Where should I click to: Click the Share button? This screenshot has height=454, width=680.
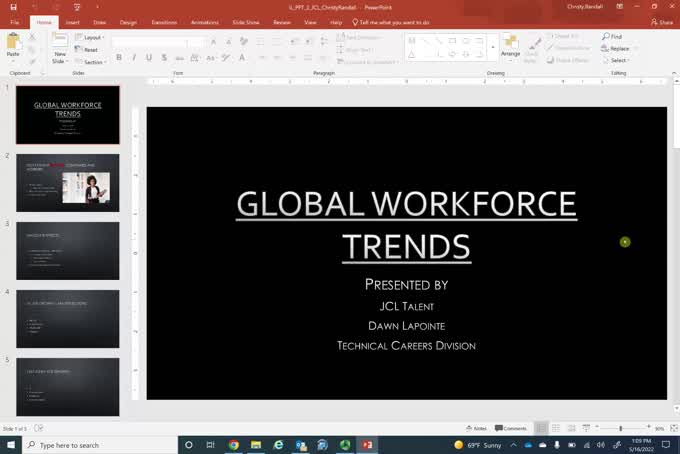662,22
